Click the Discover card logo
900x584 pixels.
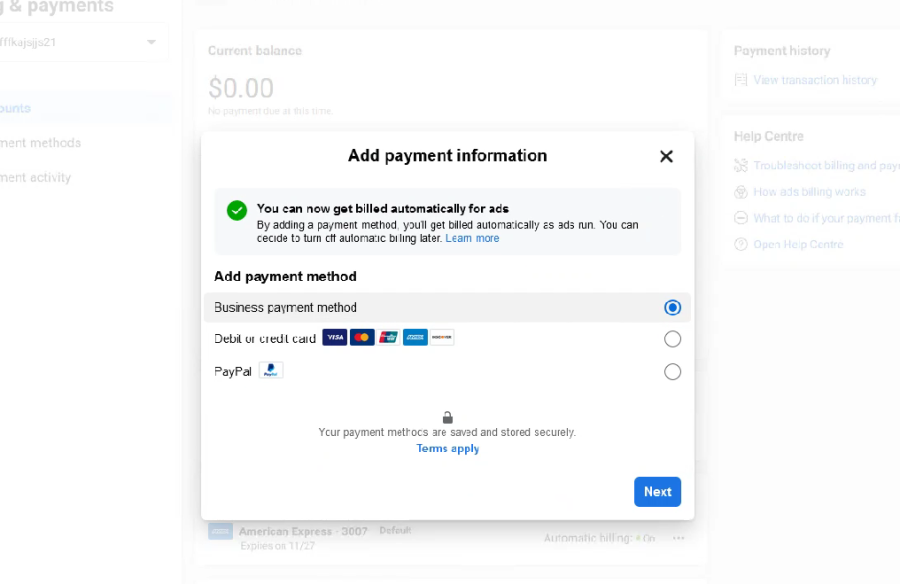tap(442, 338)
